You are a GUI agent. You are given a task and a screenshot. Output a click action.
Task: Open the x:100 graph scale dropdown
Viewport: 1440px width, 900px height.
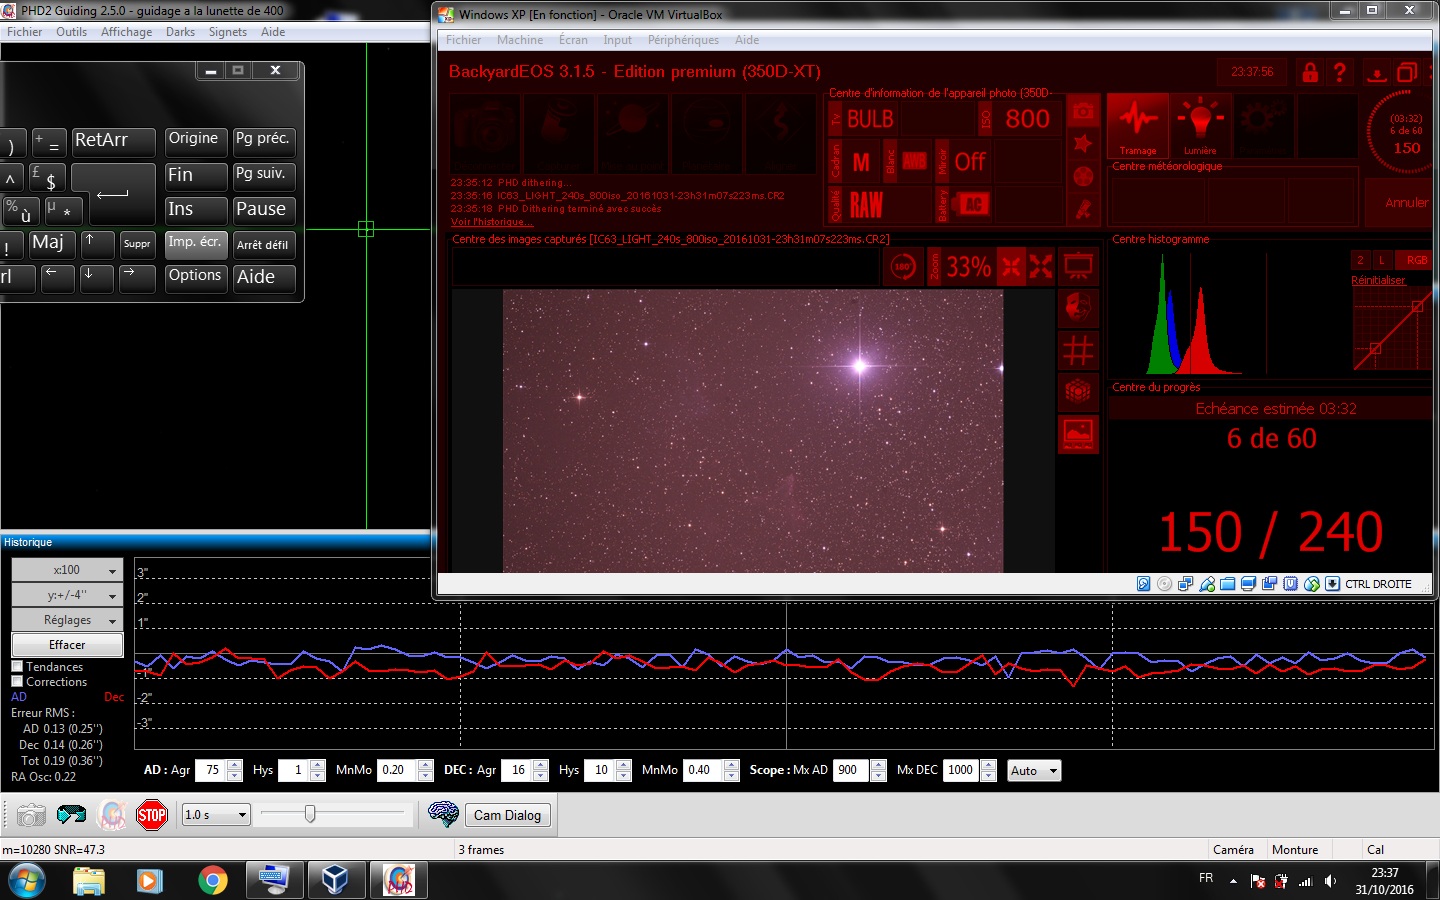tap(67, 570)
